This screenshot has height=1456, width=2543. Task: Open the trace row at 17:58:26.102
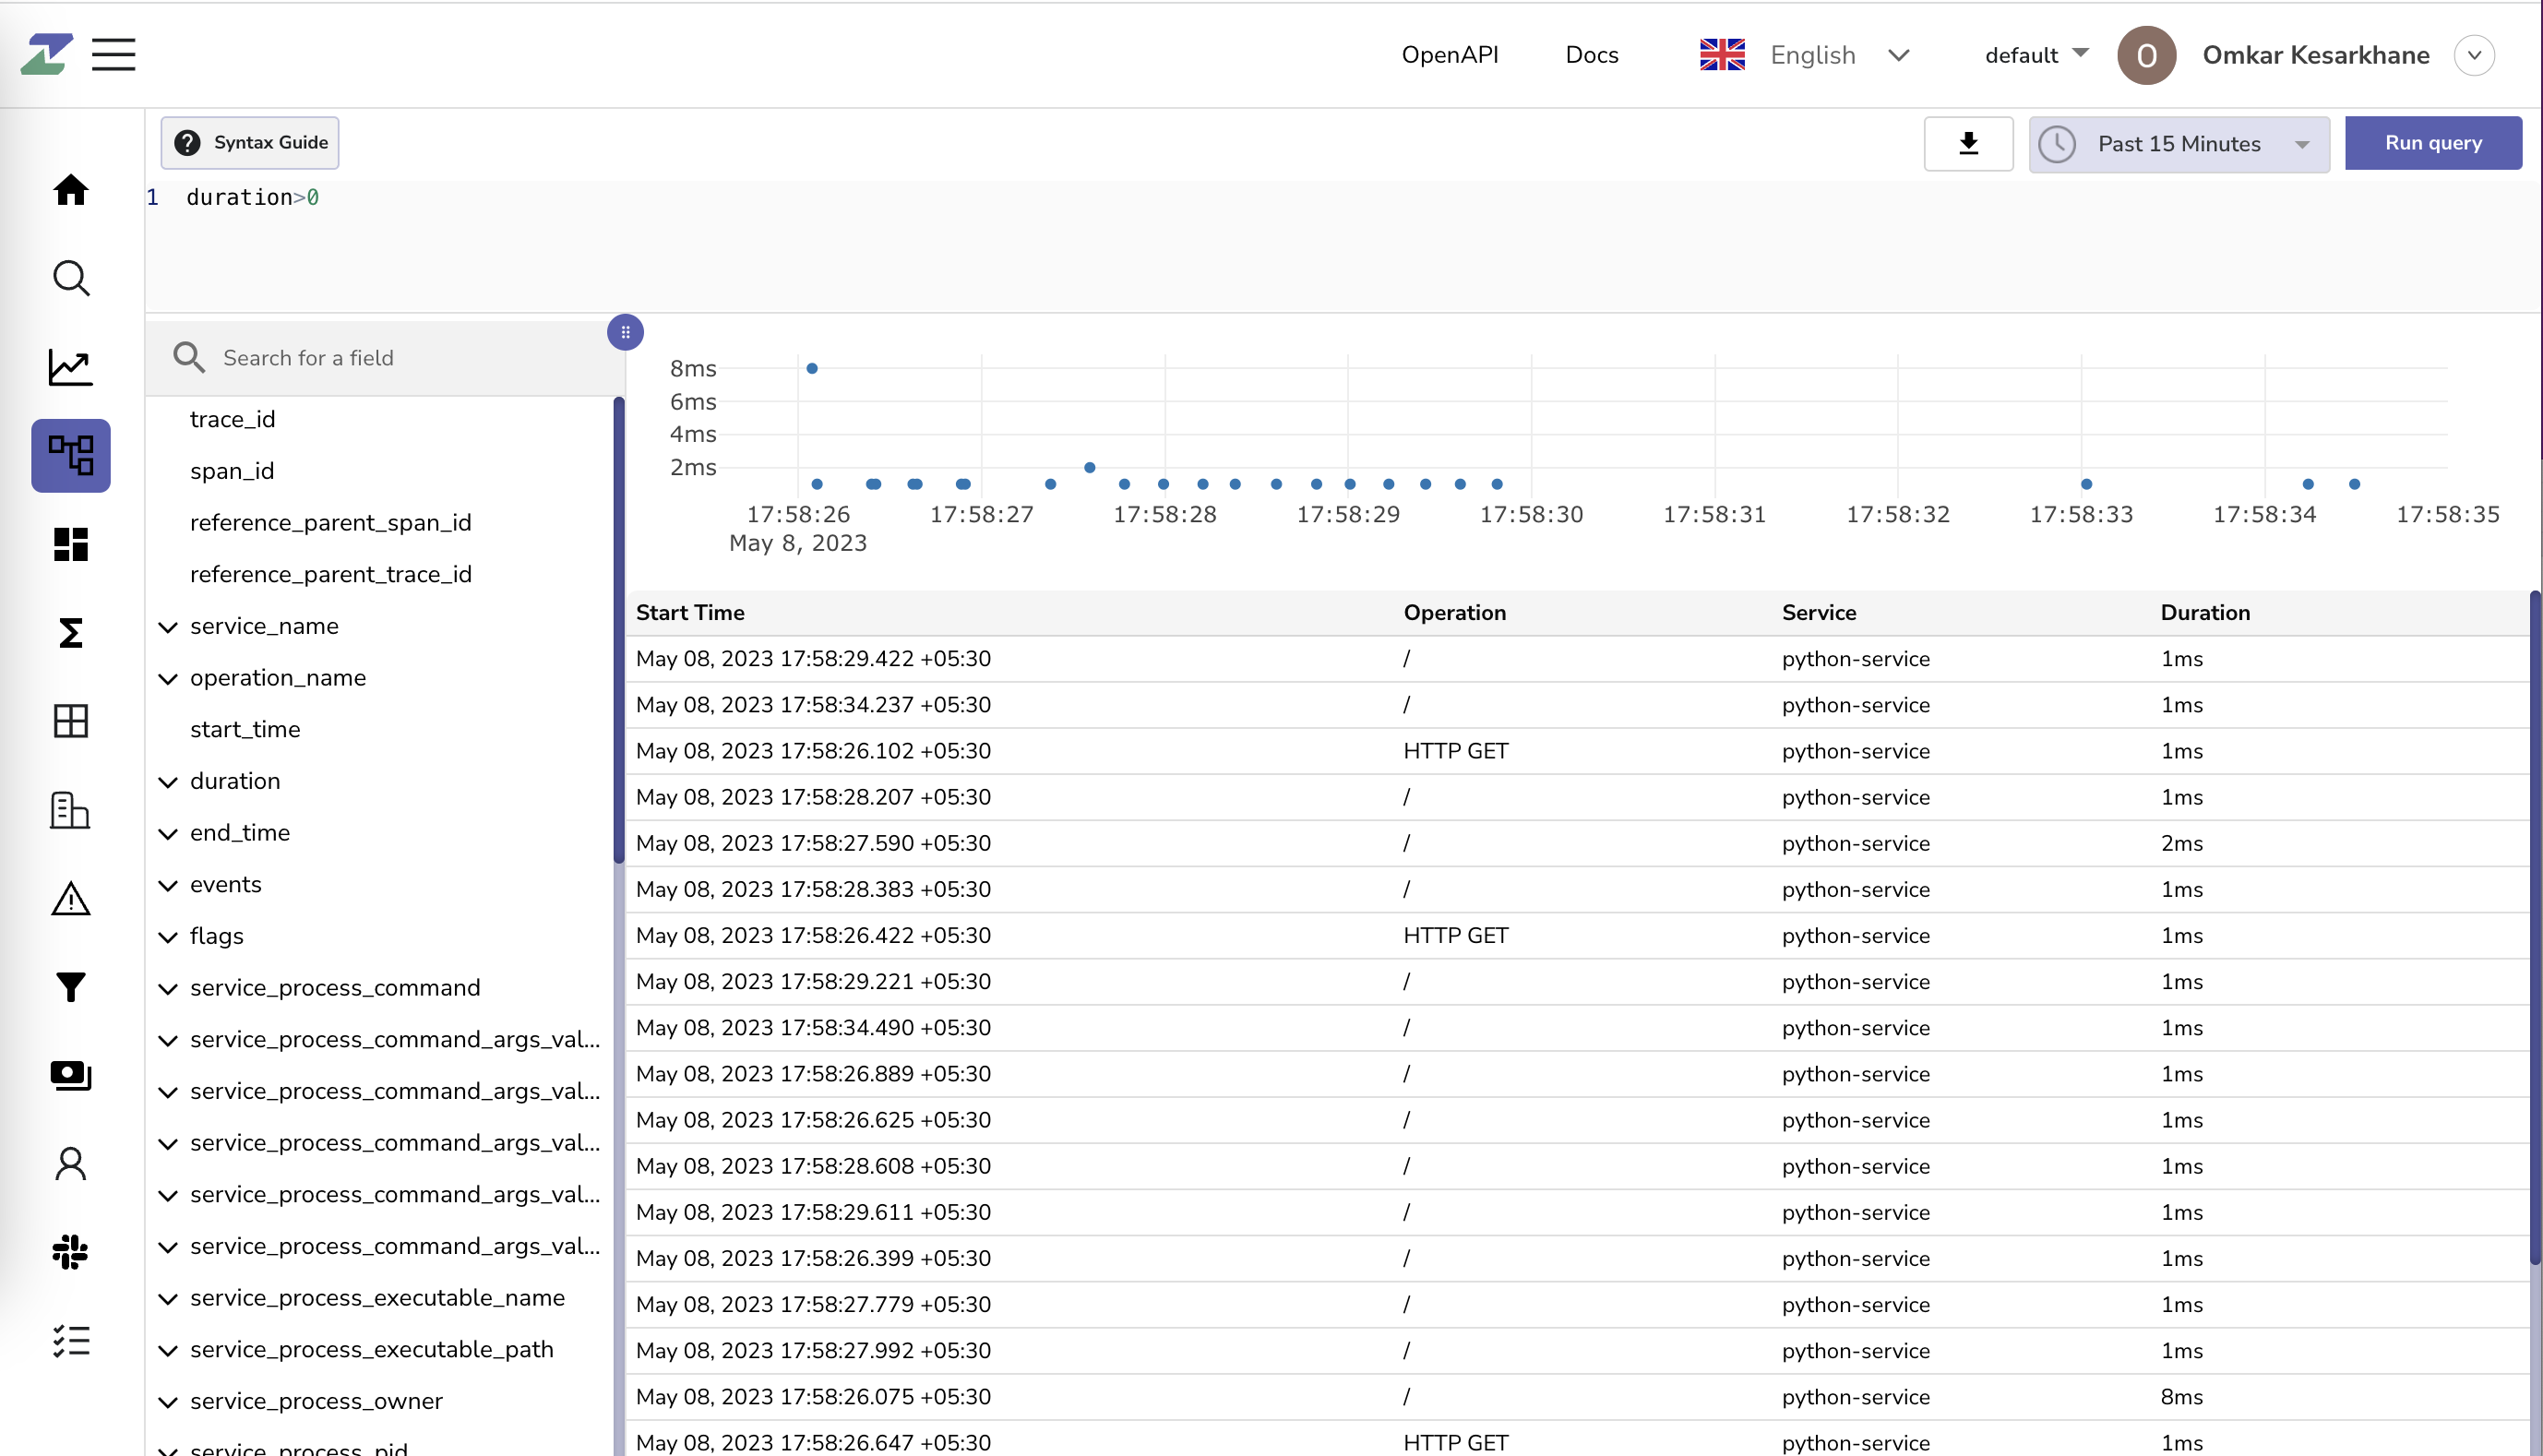coord(1577,751)
